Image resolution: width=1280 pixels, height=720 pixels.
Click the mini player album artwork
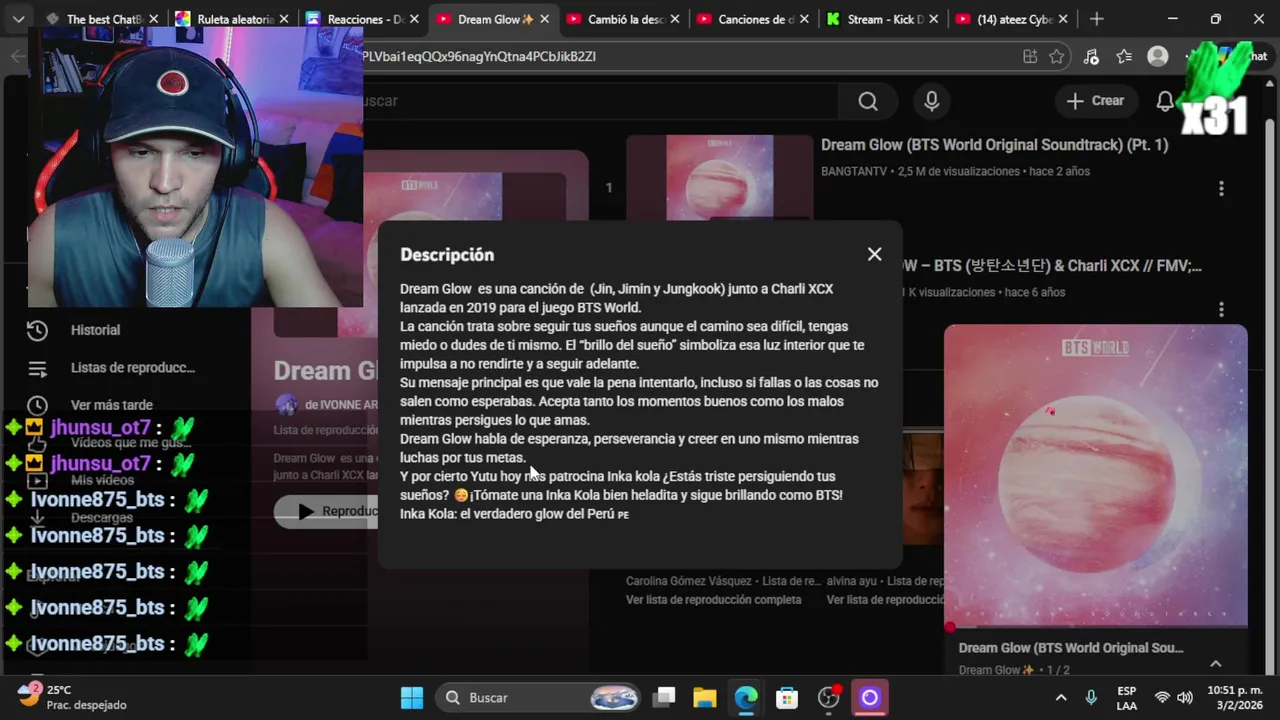coord(1096,476)
